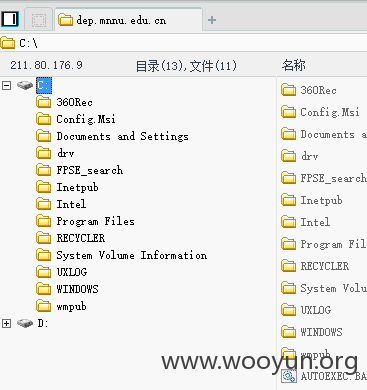The height and width of the screenshot is (390, 367).
Task: Click the dotted-square icon in tab bar
Action: click(x=39, y=20)
